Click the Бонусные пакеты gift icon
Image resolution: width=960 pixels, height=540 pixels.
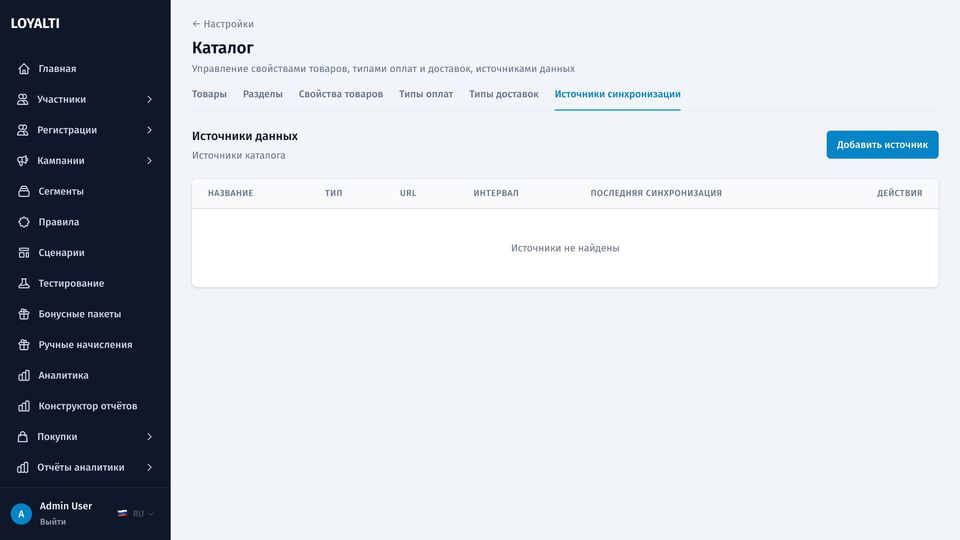(x=24, y=313)
